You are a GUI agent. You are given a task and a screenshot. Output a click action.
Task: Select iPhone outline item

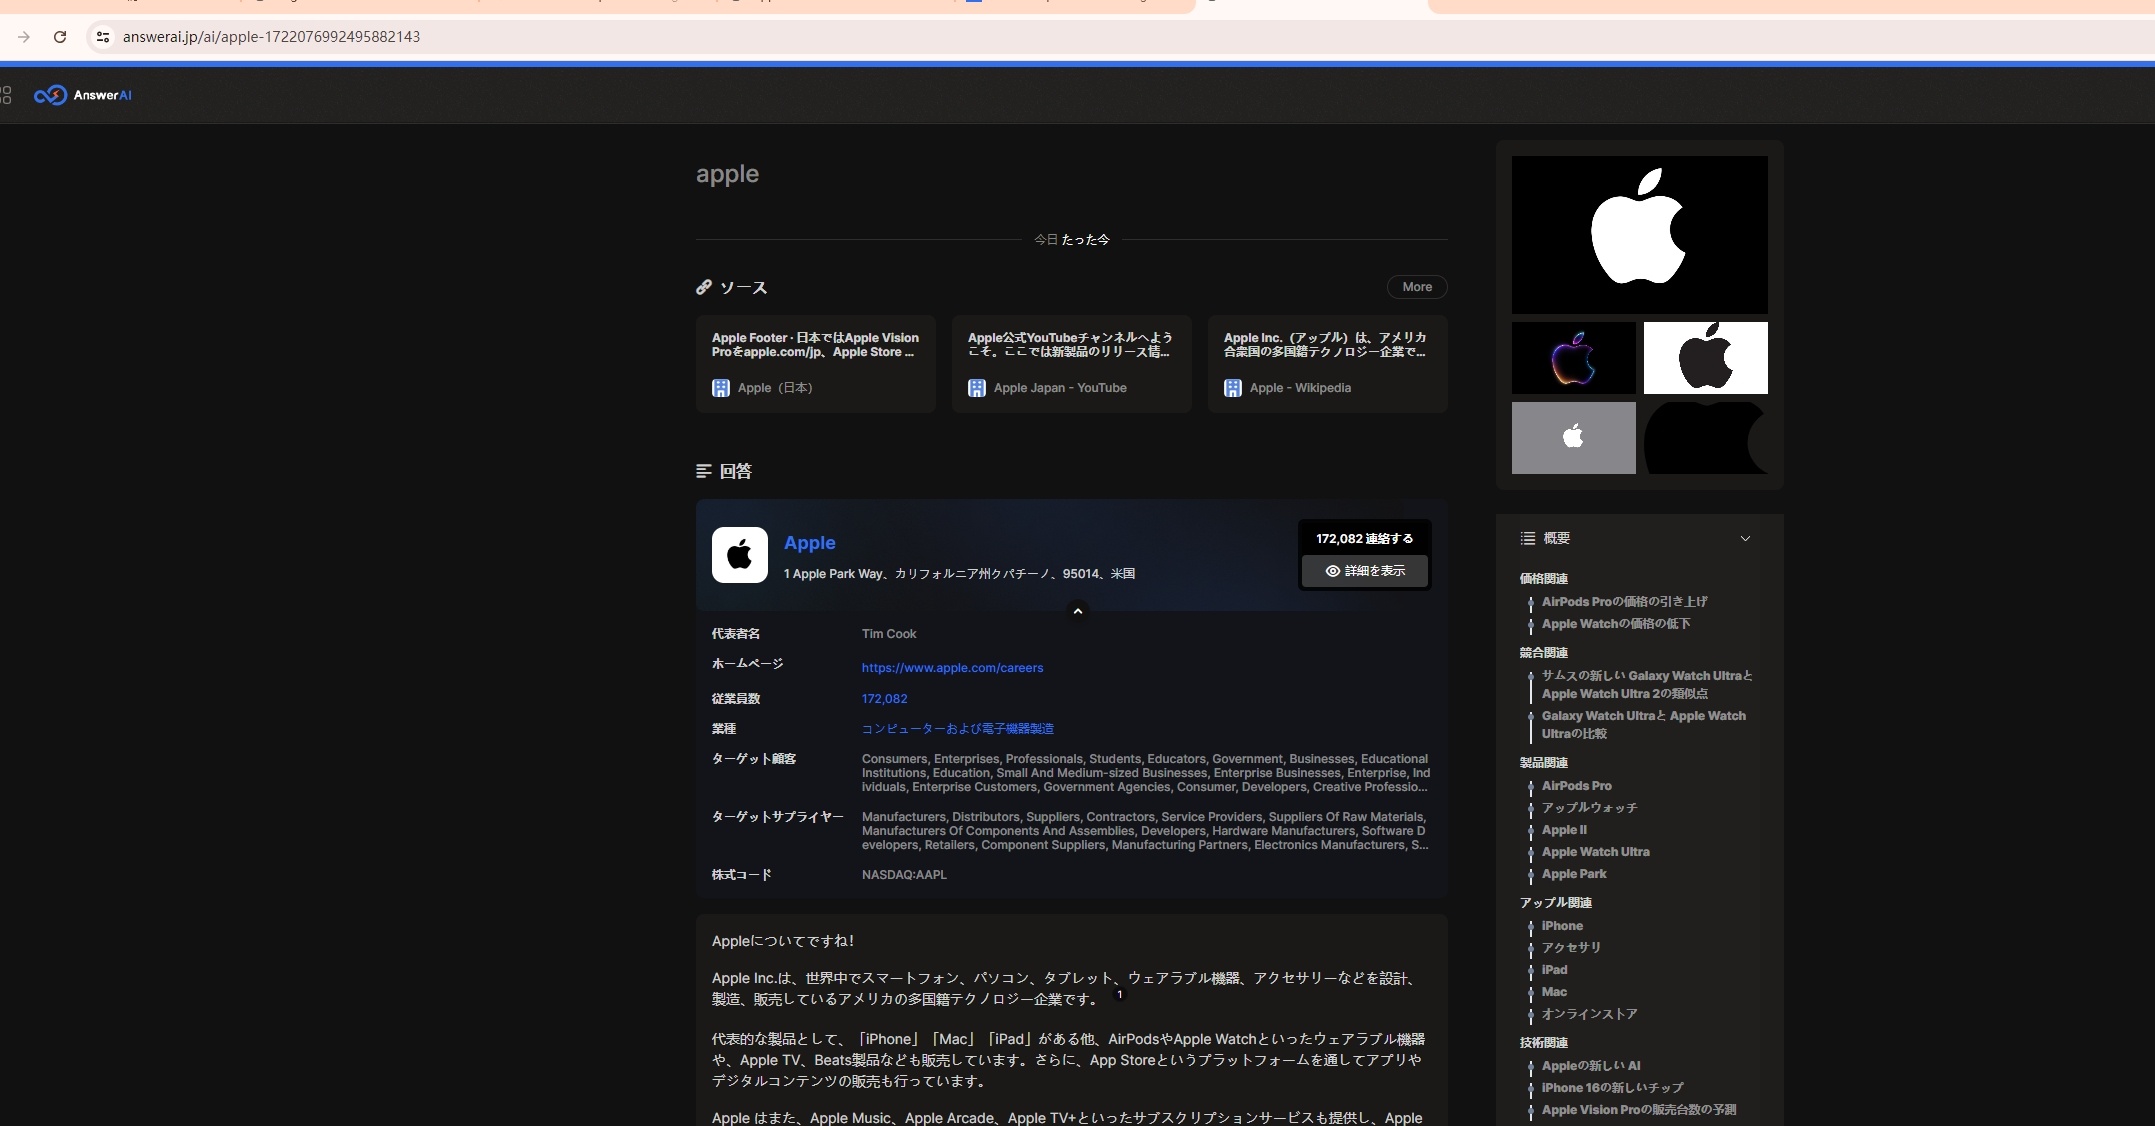click(1562, 926)
